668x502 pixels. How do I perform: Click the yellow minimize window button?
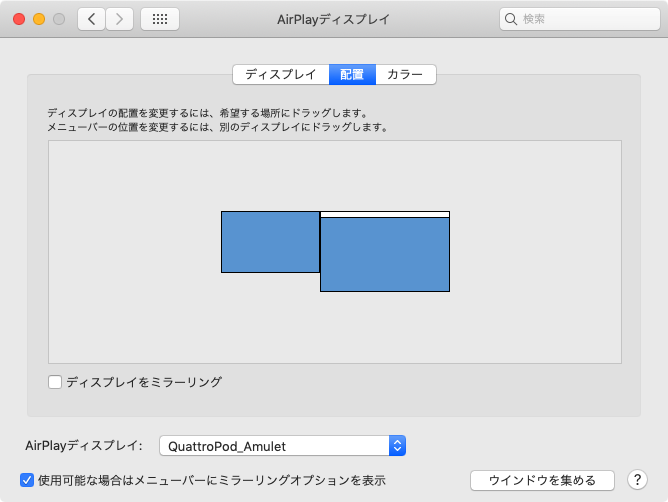click(39, 19)
